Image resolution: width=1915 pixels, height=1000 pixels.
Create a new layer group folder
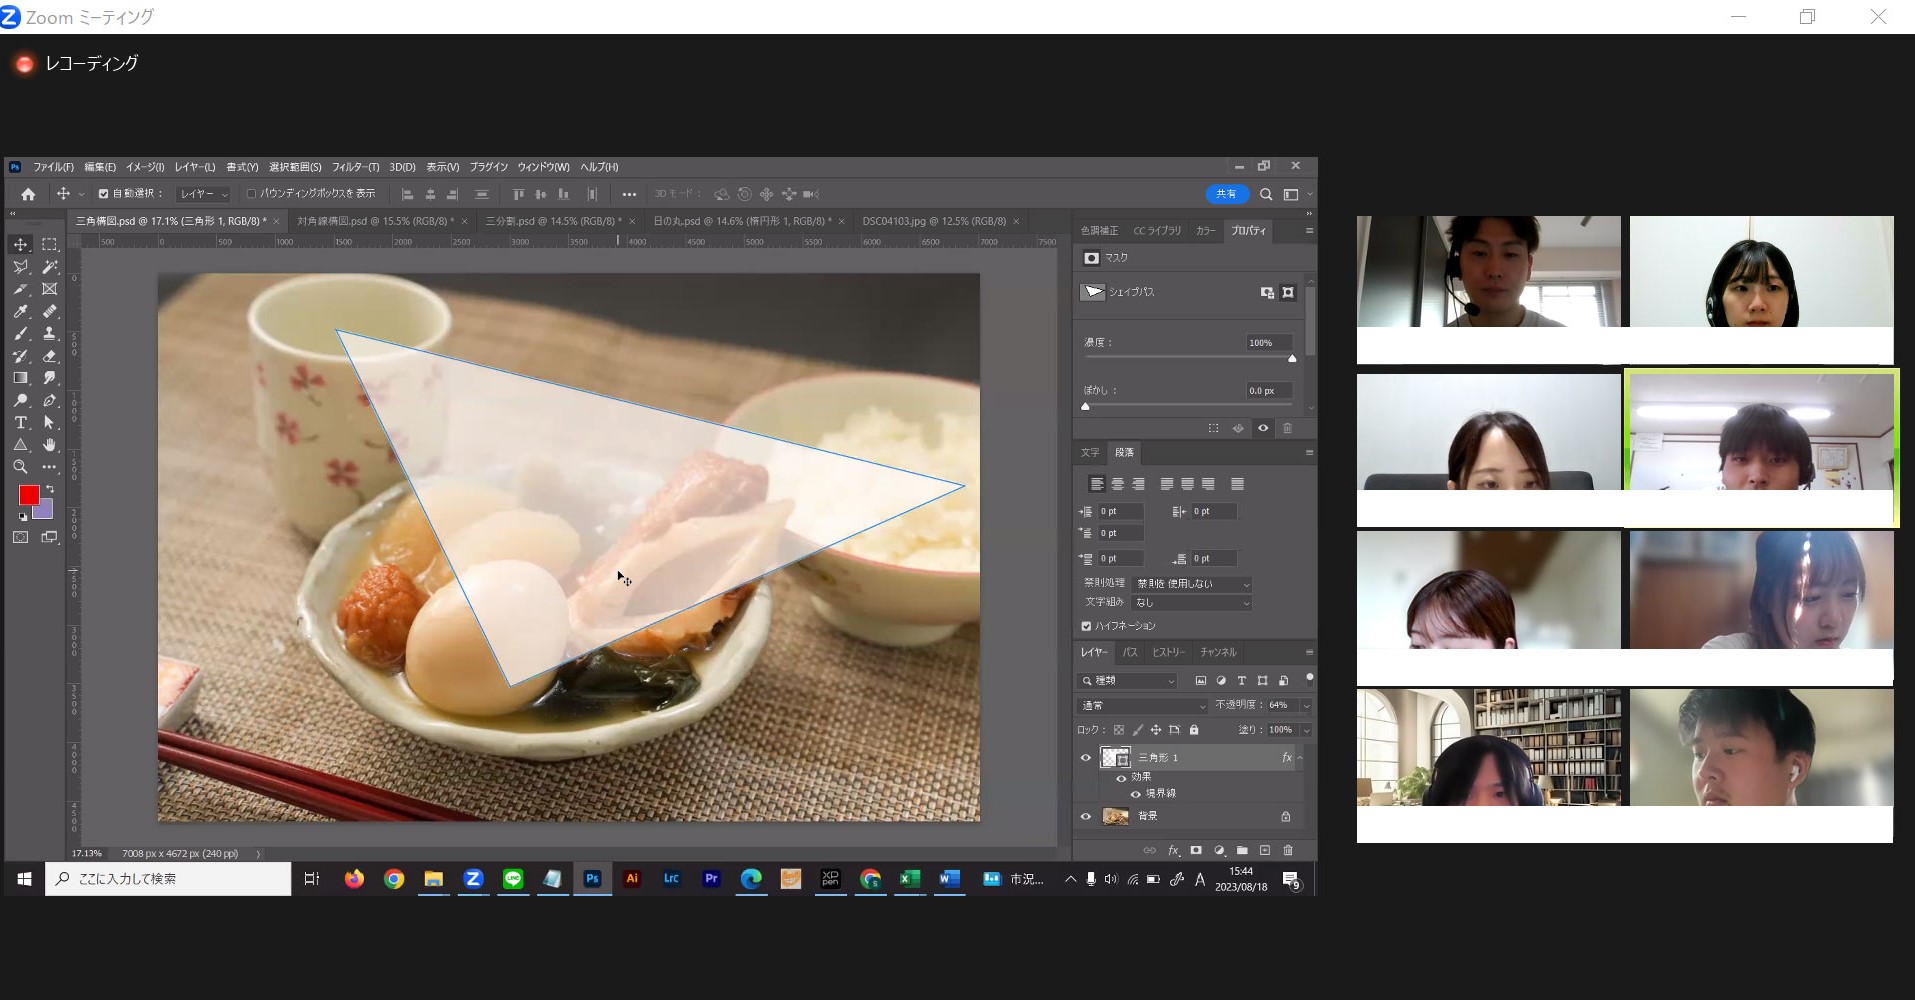point(1242,850)
